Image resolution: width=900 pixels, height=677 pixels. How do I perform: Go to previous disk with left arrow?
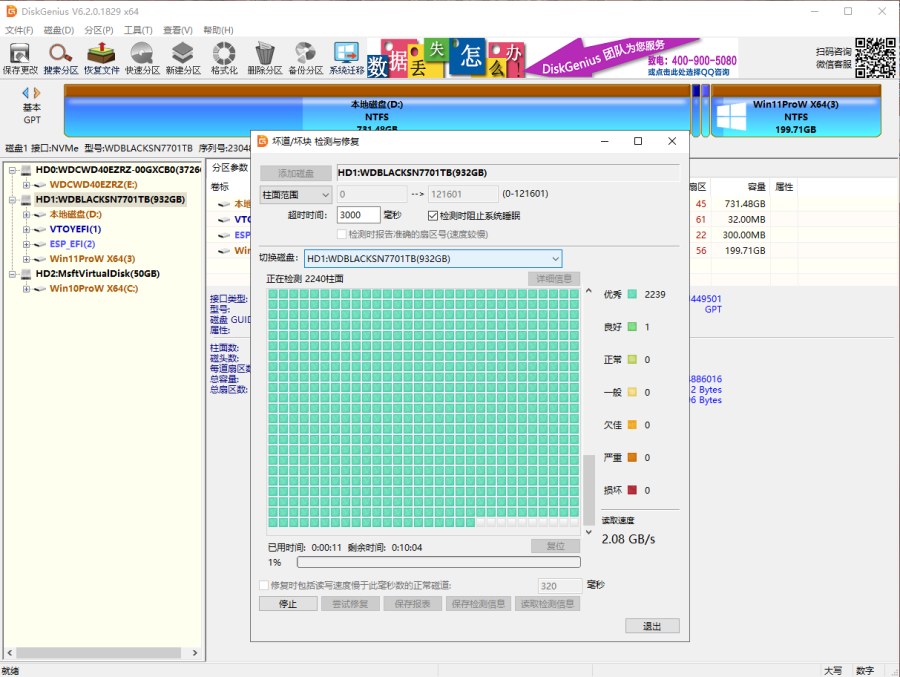click(25, 92)
